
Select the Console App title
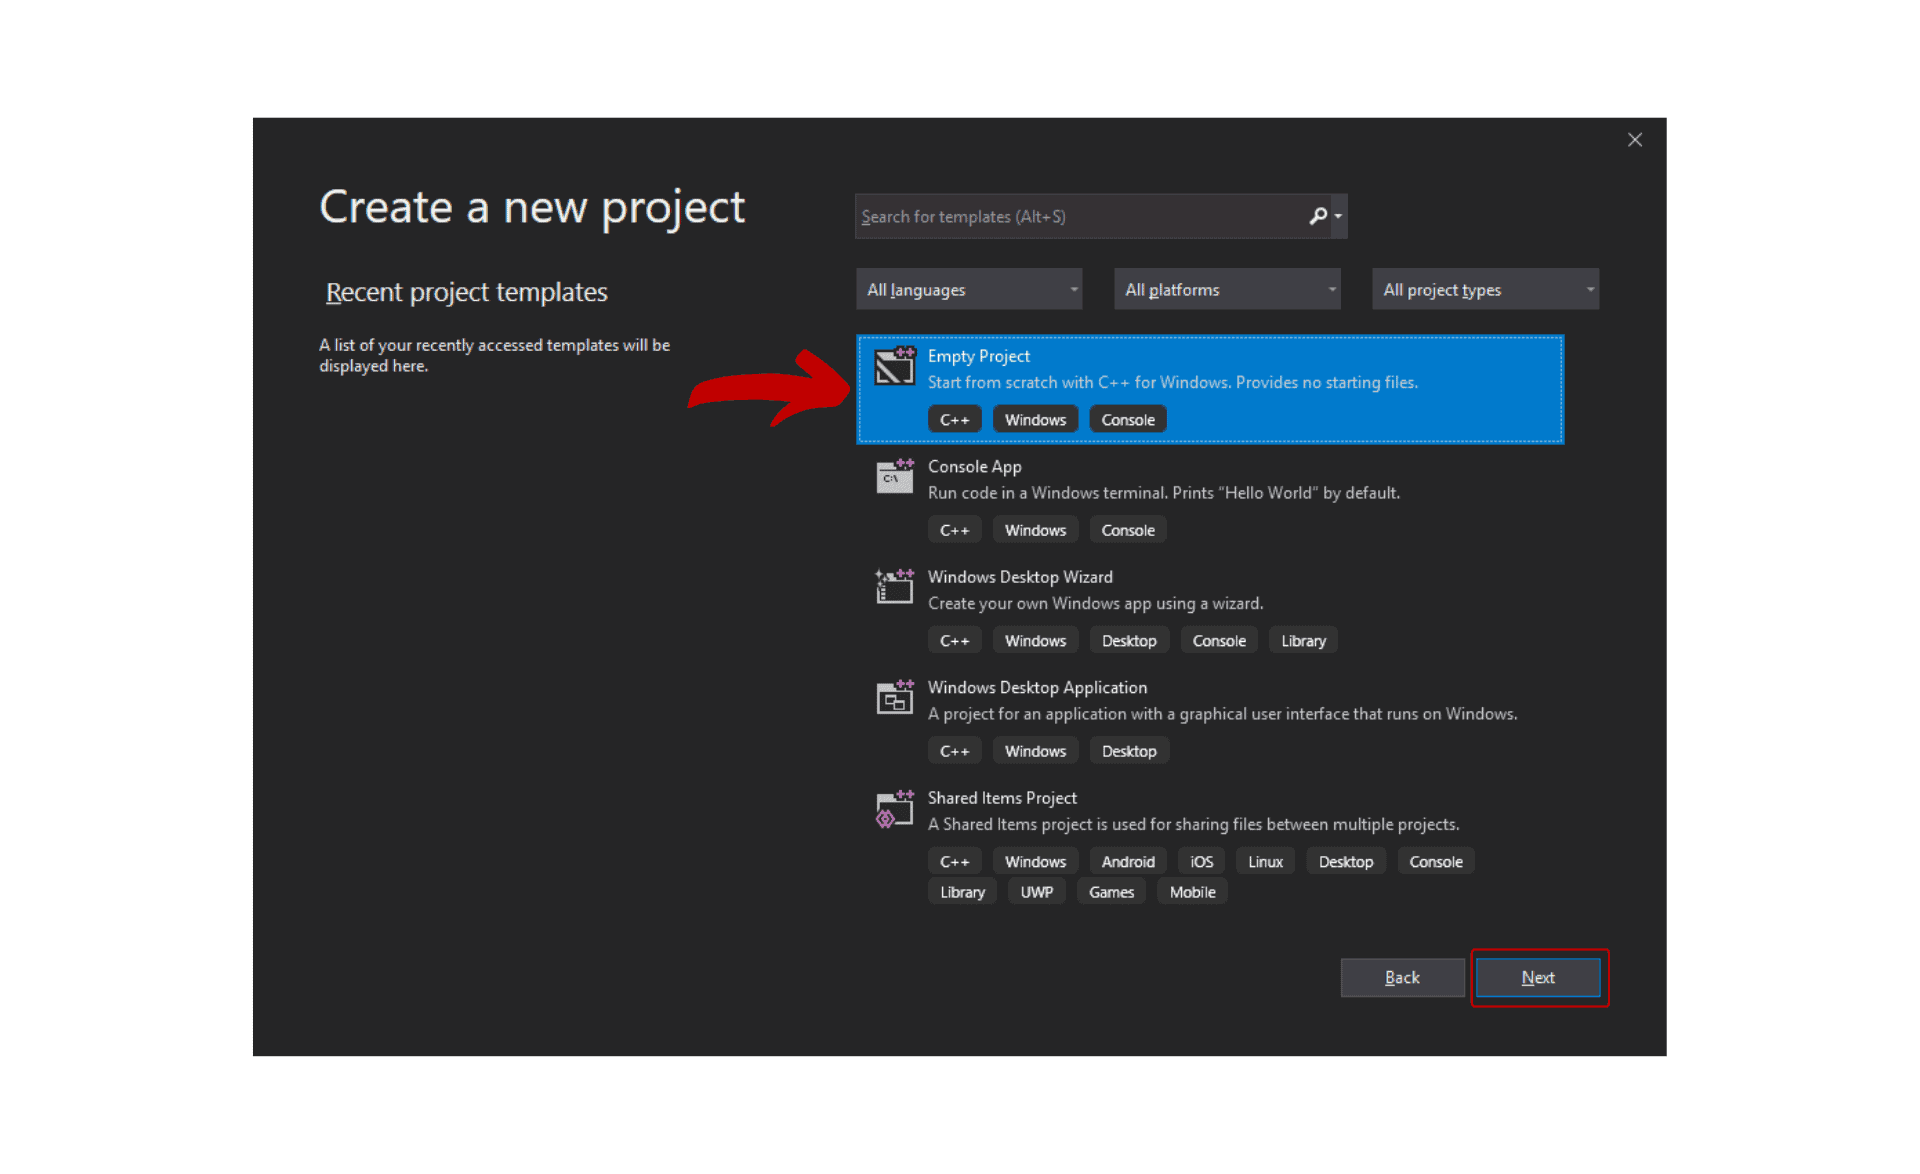coord(974,466)
